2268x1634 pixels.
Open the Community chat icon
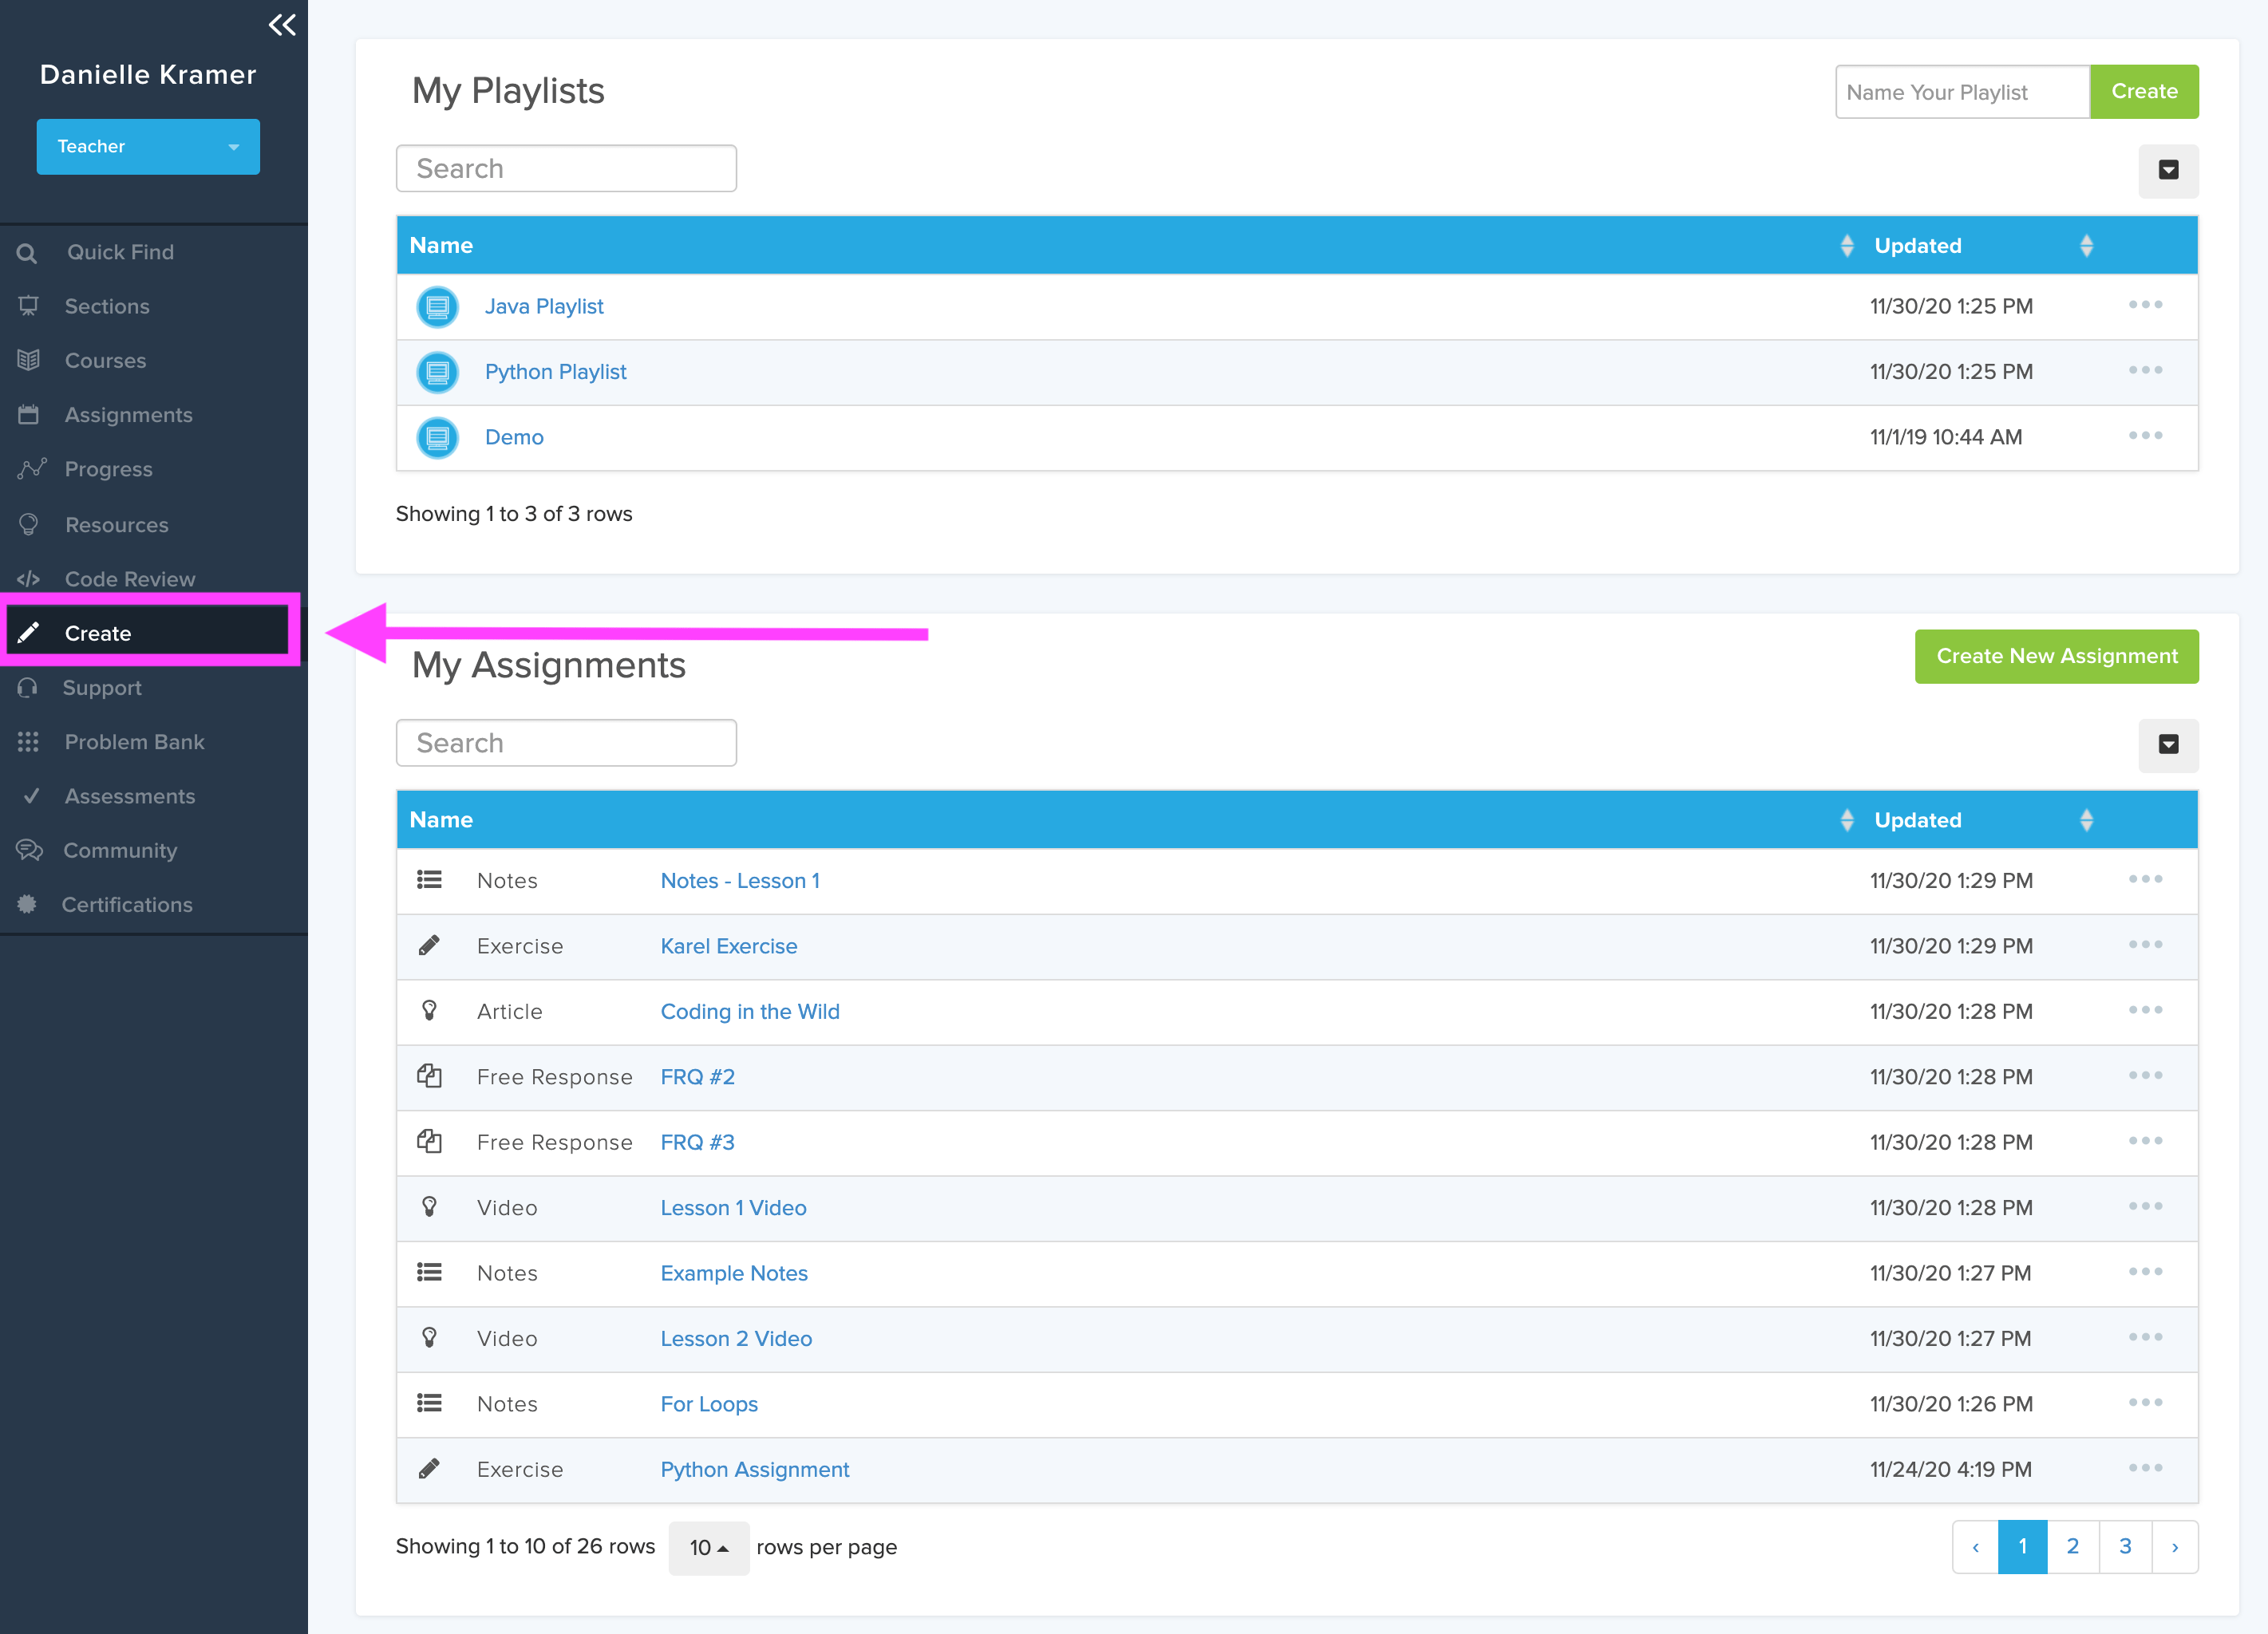(x=28, y=850)
